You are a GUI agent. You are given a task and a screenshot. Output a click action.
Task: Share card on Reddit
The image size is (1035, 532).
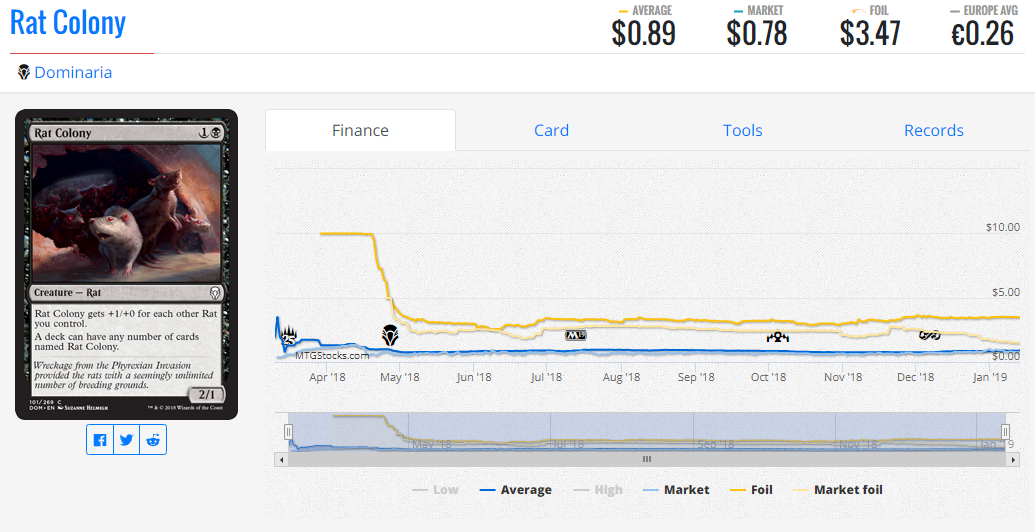point(152,440)
